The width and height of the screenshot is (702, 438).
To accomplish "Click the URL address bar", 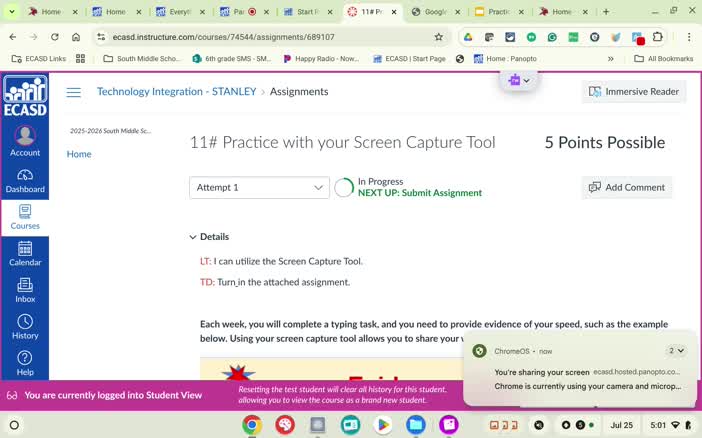I will [x=270, y=37].
